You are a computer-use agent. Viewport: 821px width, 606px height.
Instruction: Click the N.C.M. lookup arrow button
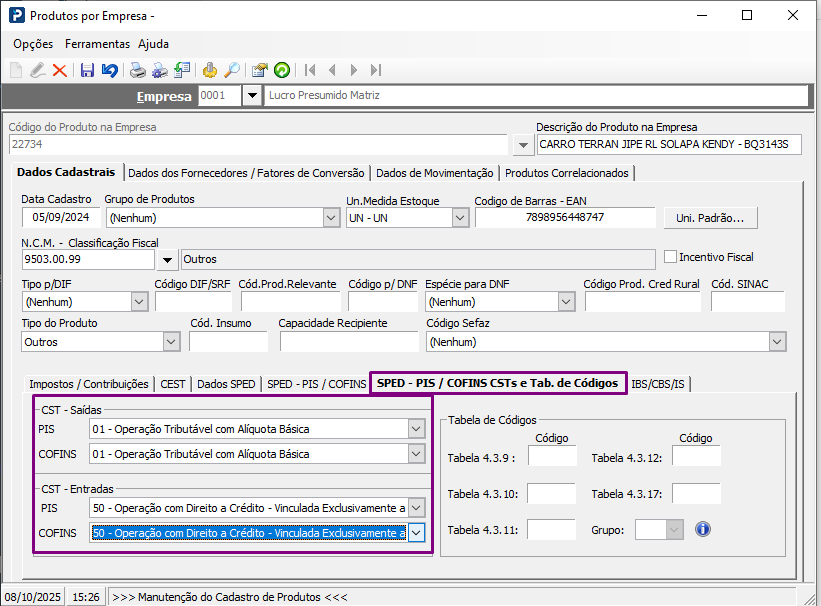(x=168, y=260)
